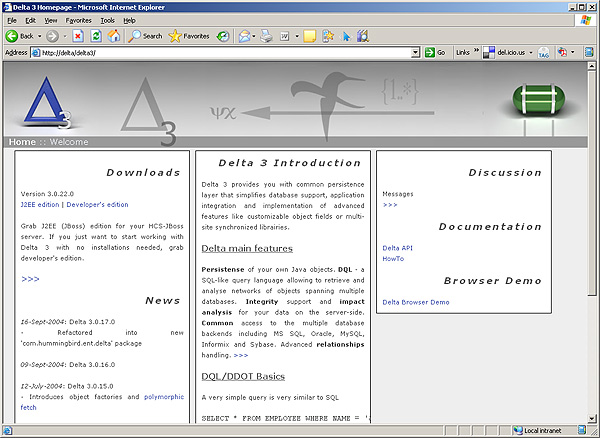600x438 pixels.
Task: Open the Edit menu
Action: (x=30, y=21)
